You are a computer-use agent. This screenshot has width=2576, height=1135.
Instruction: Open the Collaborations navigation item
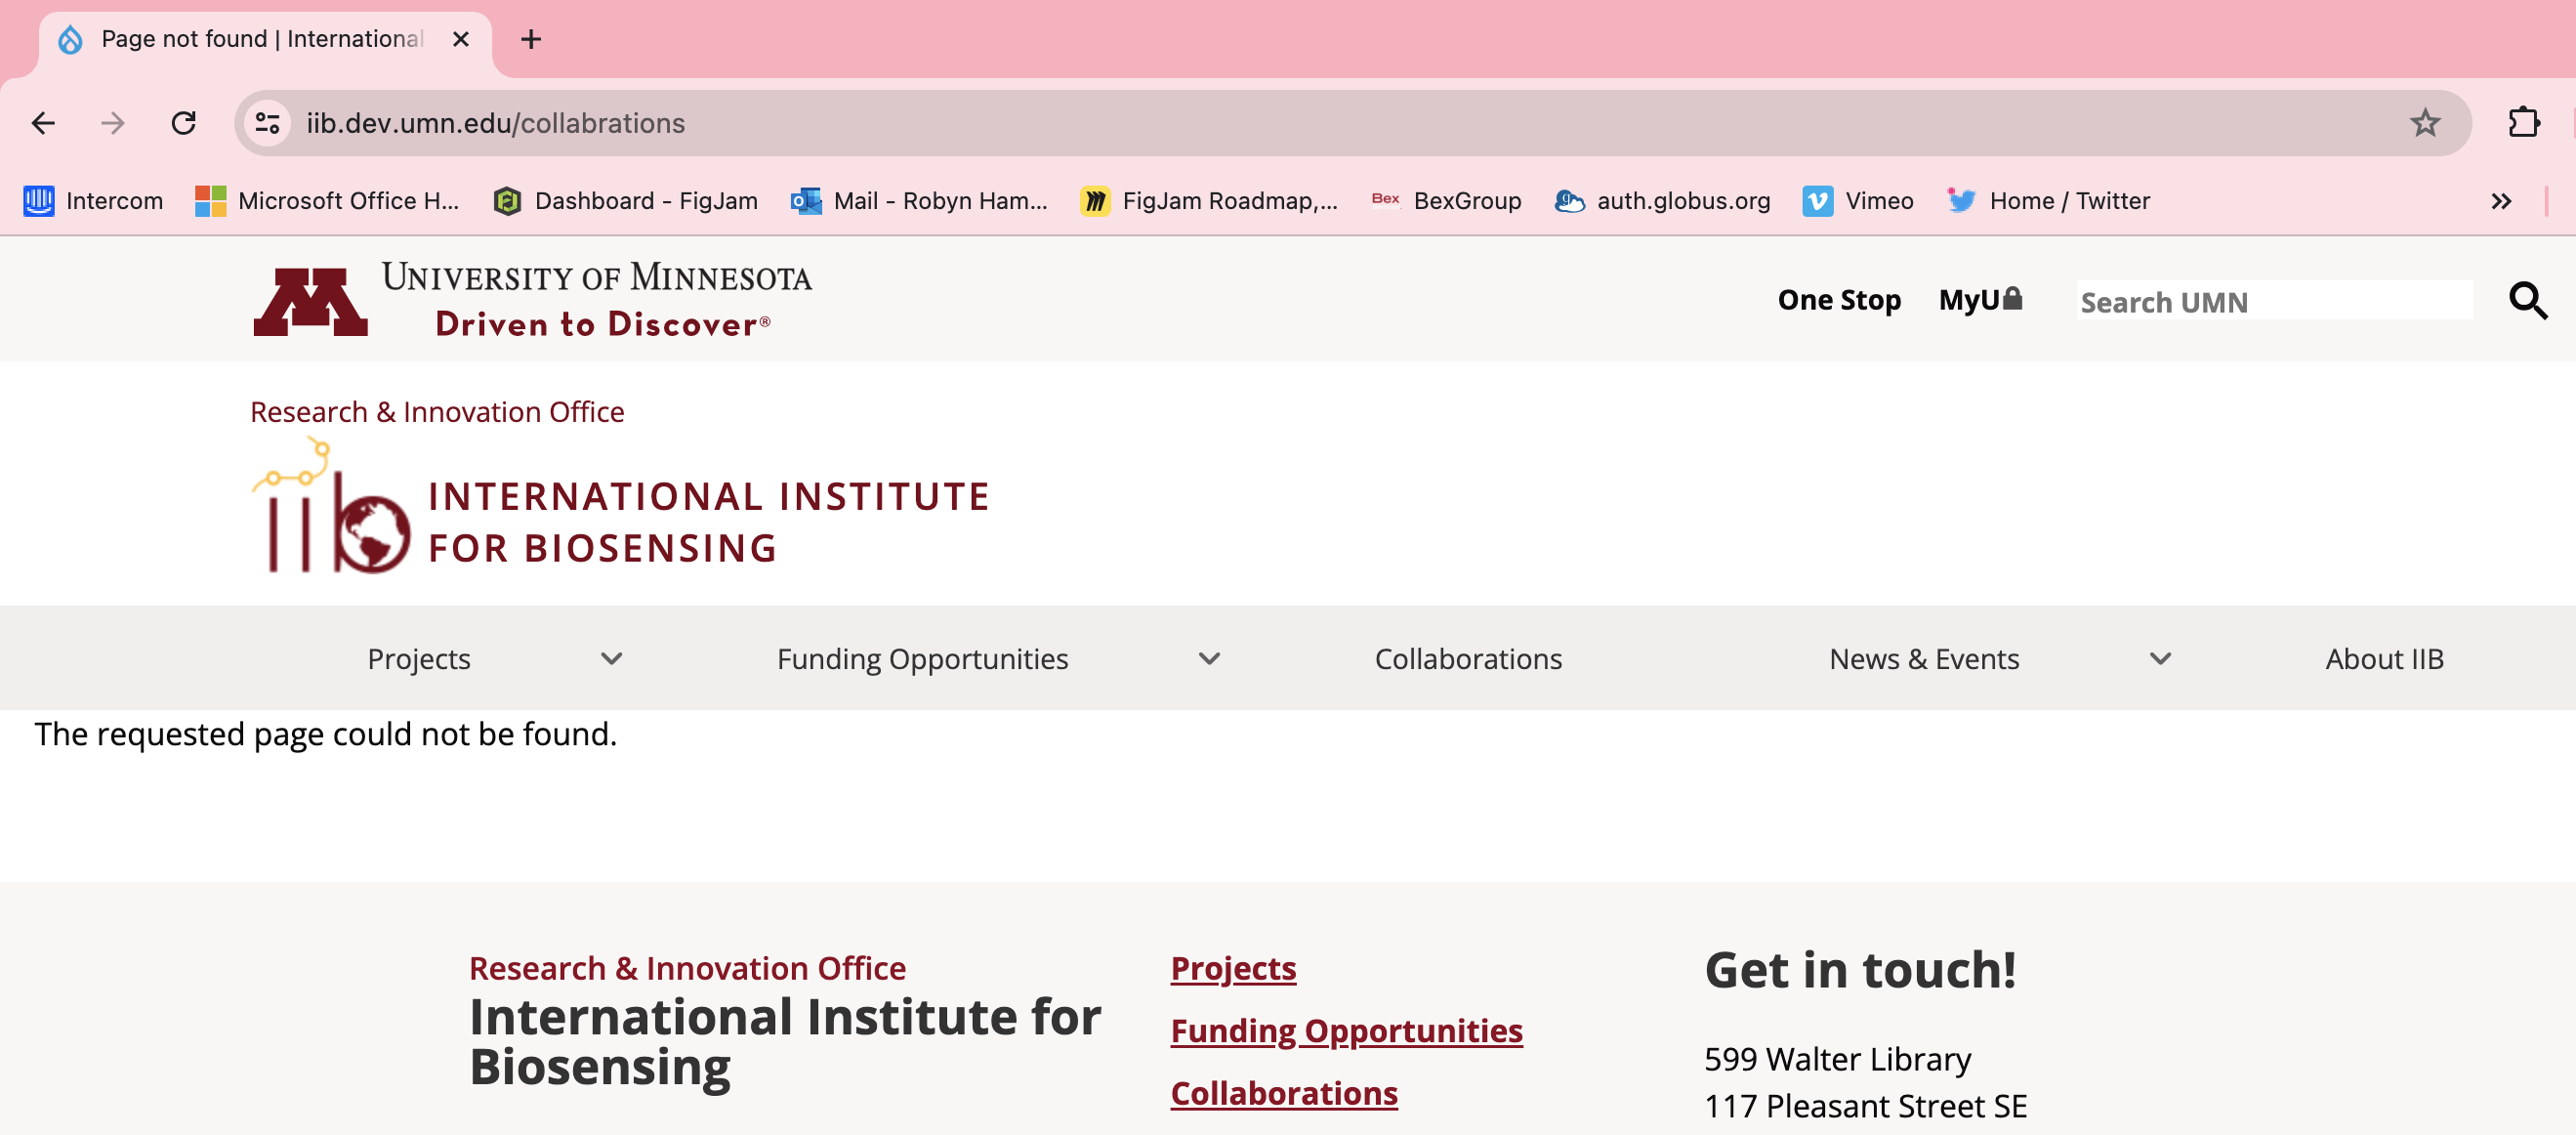tap(1467, 659)
